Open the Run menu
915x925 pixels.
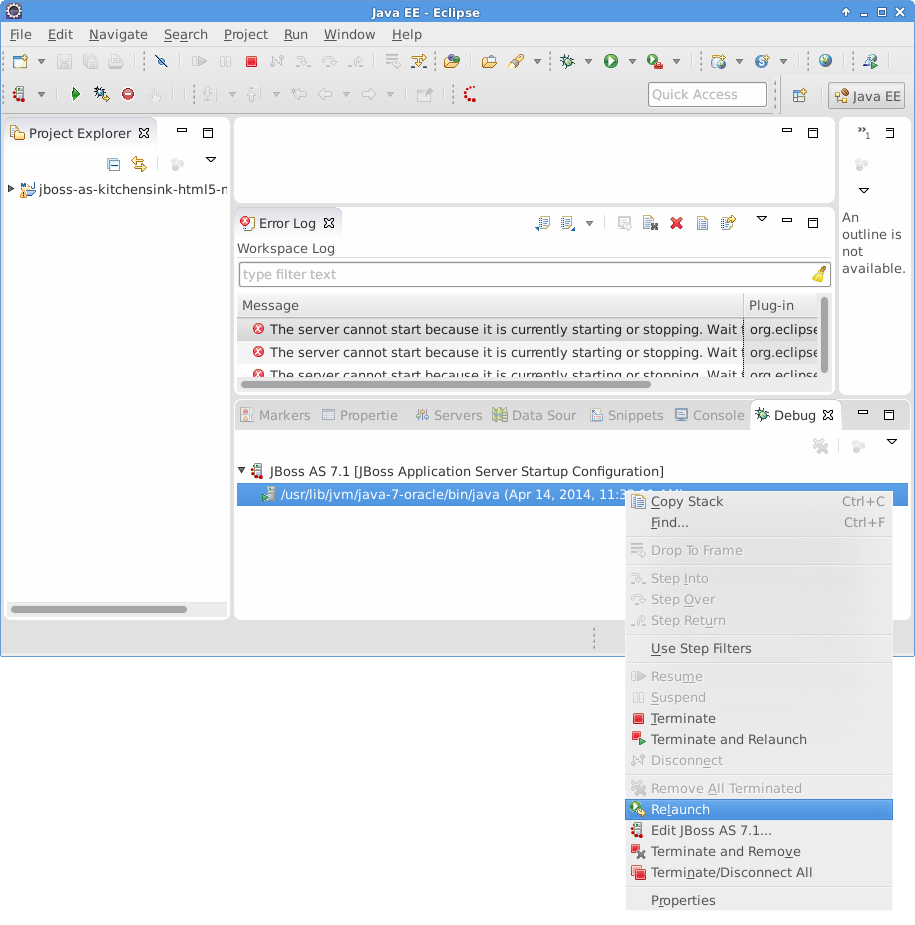tap(296, 34)
